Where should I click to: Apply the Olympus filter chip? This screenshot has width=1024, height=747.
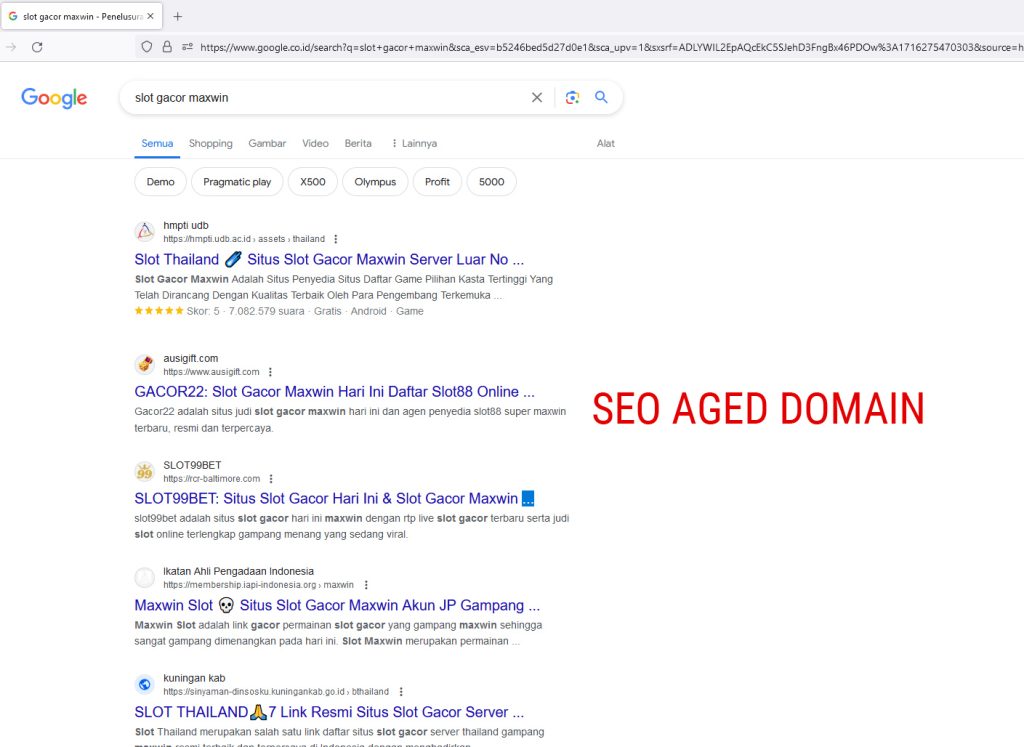375,182
